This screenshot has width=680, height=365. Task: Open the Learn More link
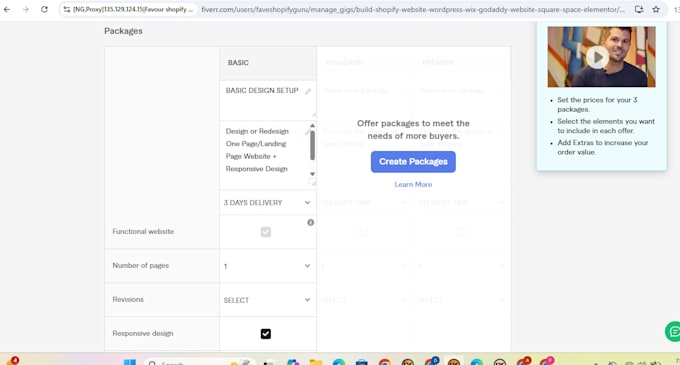tap(413, 184)
